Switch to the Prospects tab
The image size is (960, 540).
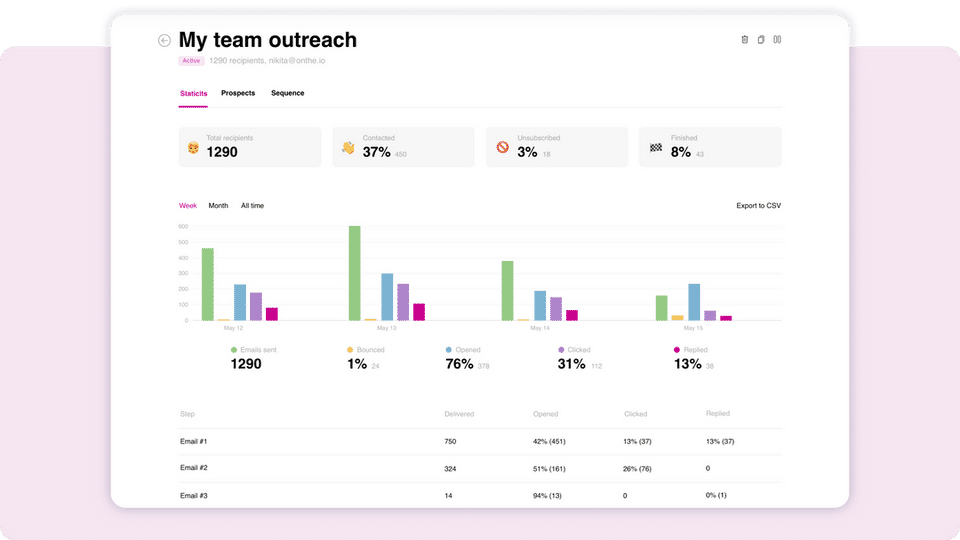coord(238,93)
